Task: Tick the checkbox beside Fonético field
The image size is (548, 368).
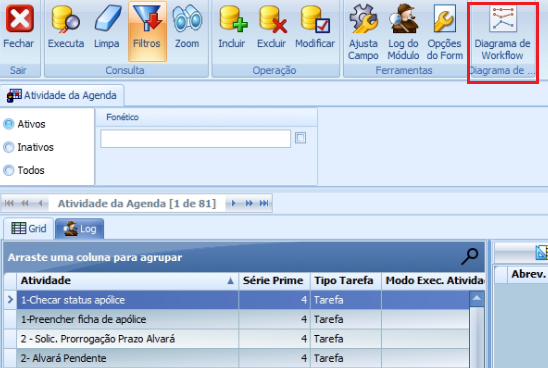Action: click(300, 138)
